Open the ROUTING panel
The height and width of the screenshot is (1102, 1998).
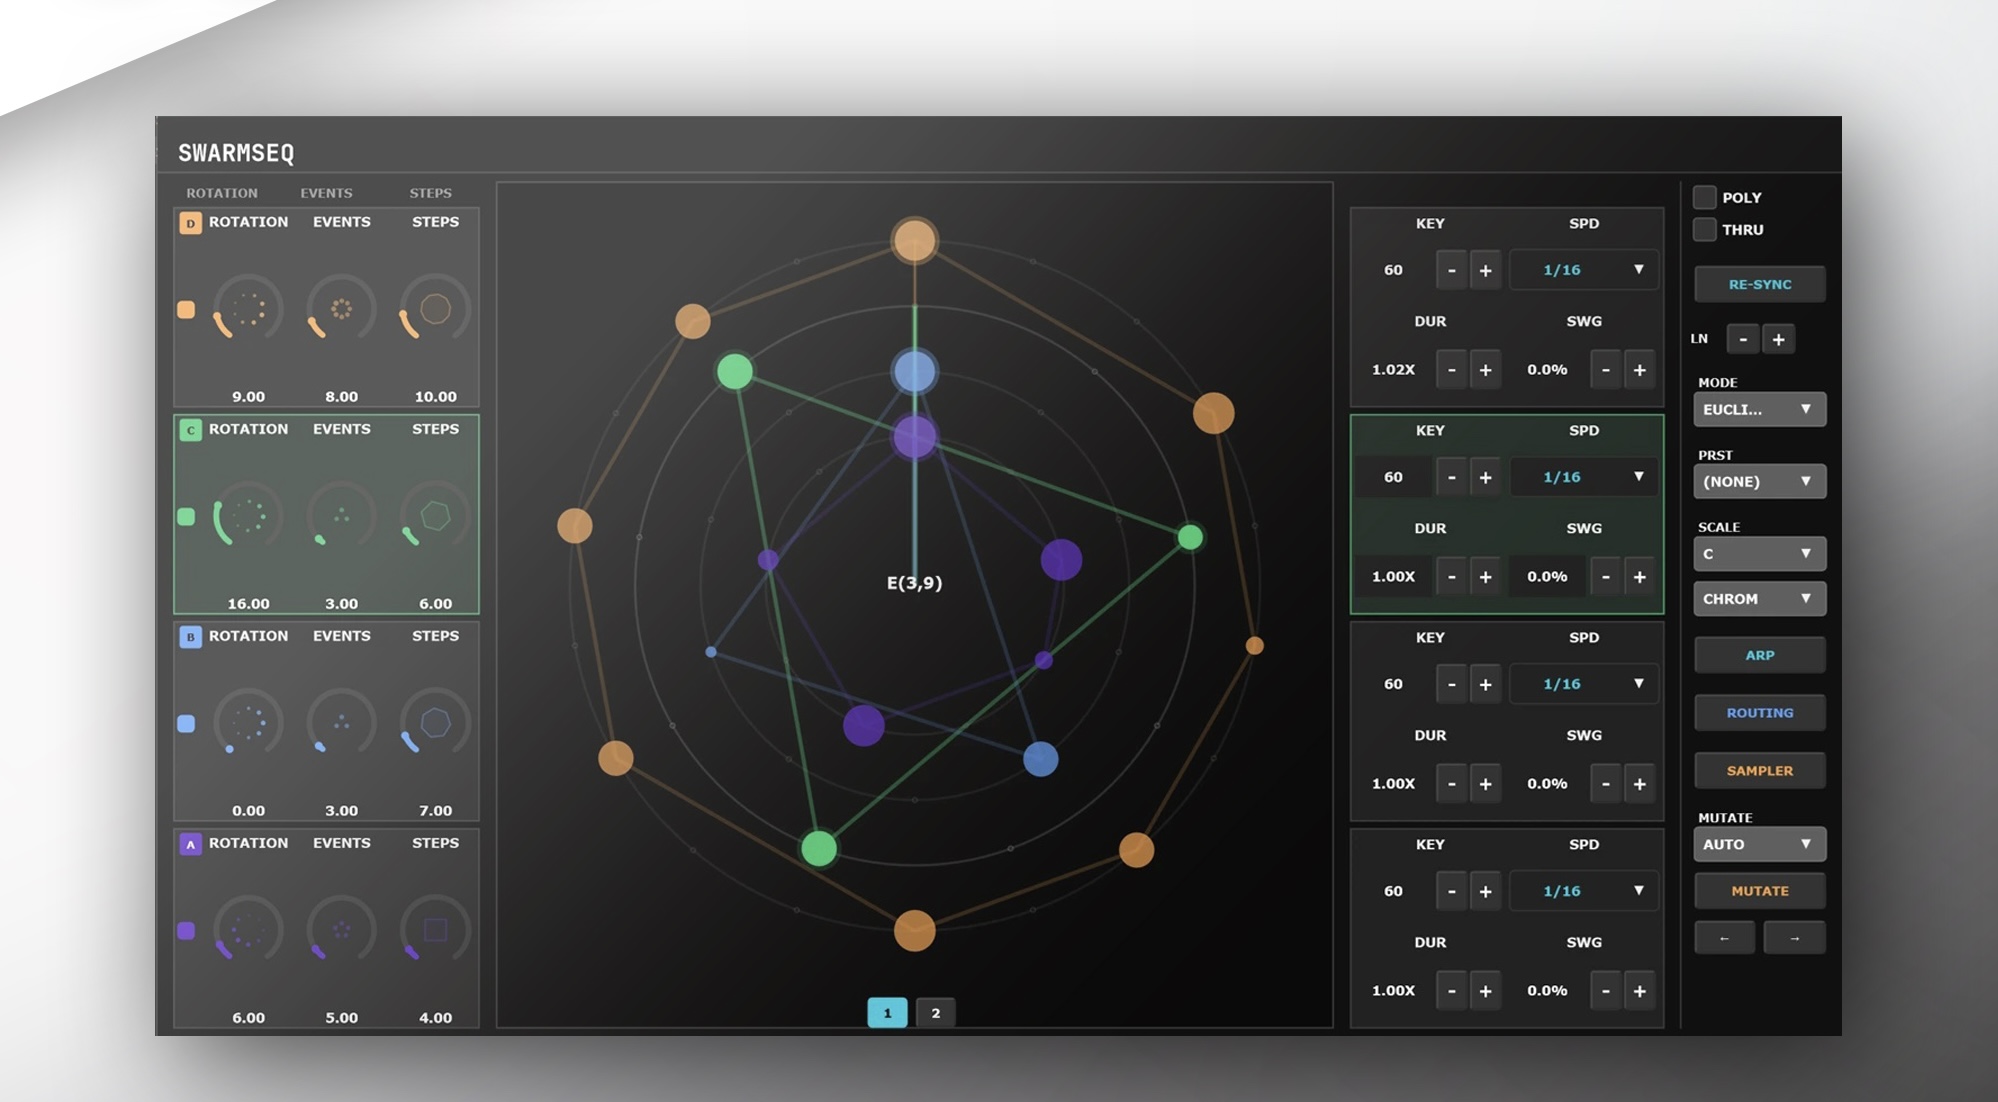(1759, 713)
